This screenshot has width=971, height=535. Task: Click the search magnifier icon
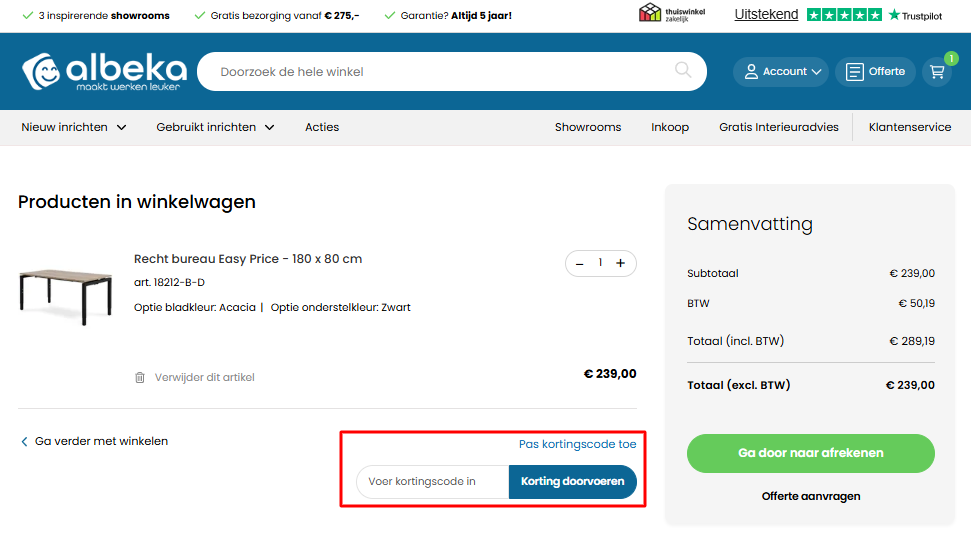click(683, 70)
